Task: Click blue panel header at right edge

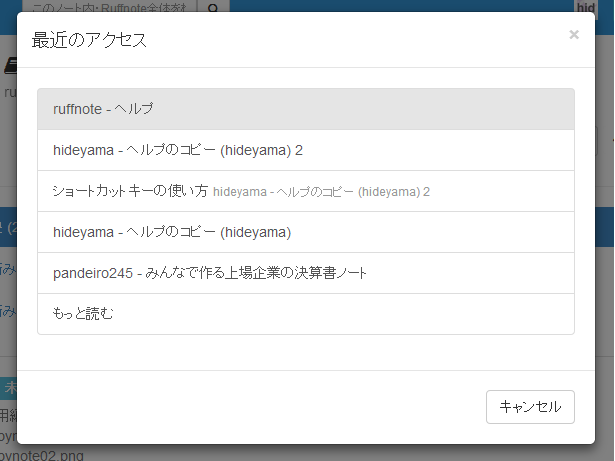Action: click(x=605, y=228)
